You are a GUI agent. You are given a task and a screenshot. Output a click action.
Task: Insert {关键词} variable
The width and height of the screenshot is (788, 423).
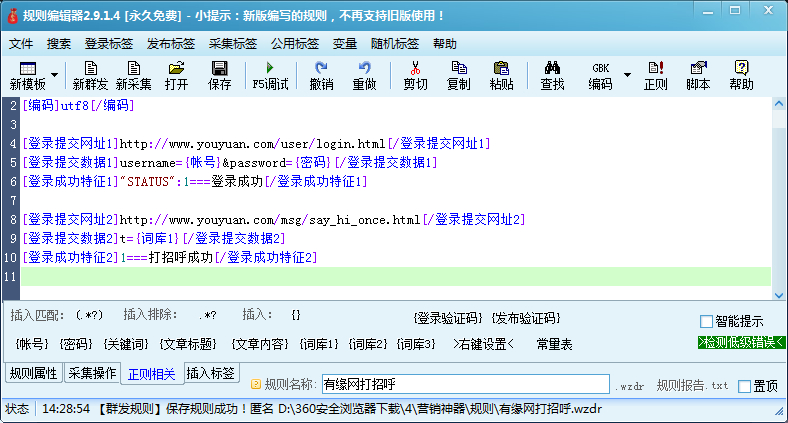coord(126,344)
